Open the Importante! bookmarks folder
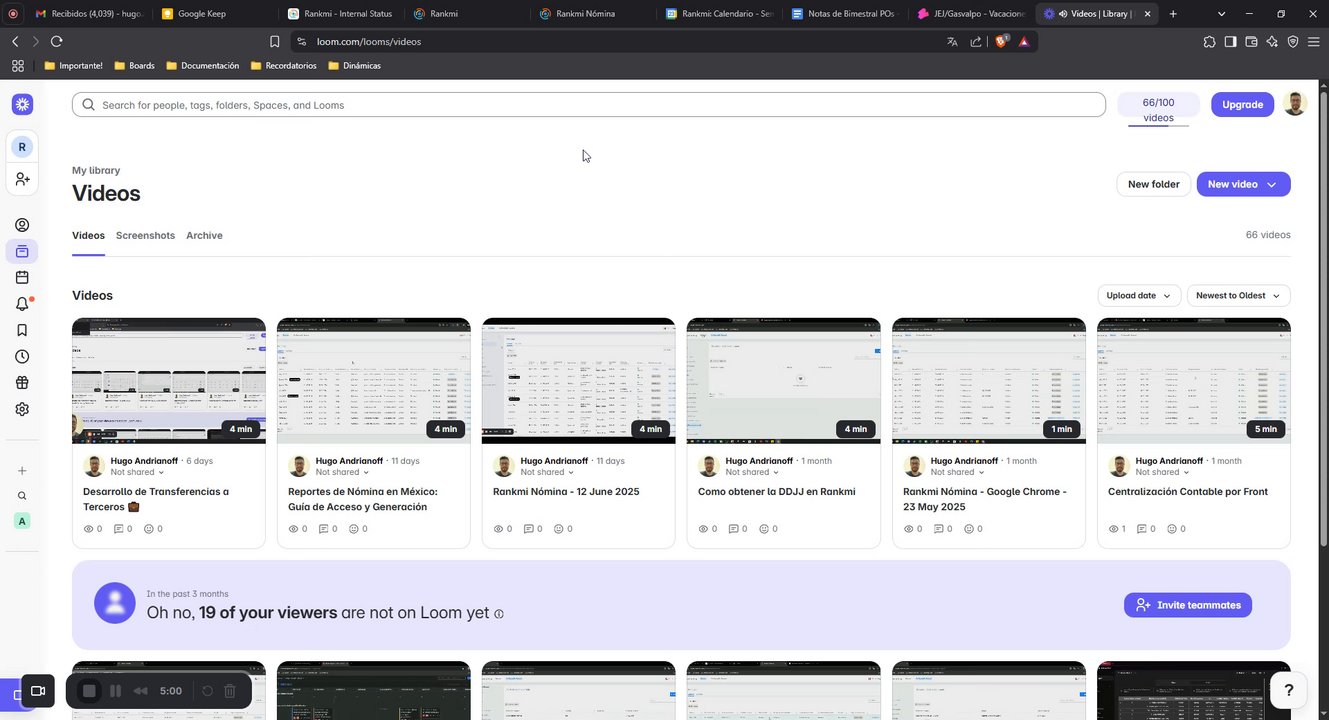This screenshot has height=720, width=1329. point(74,65)
